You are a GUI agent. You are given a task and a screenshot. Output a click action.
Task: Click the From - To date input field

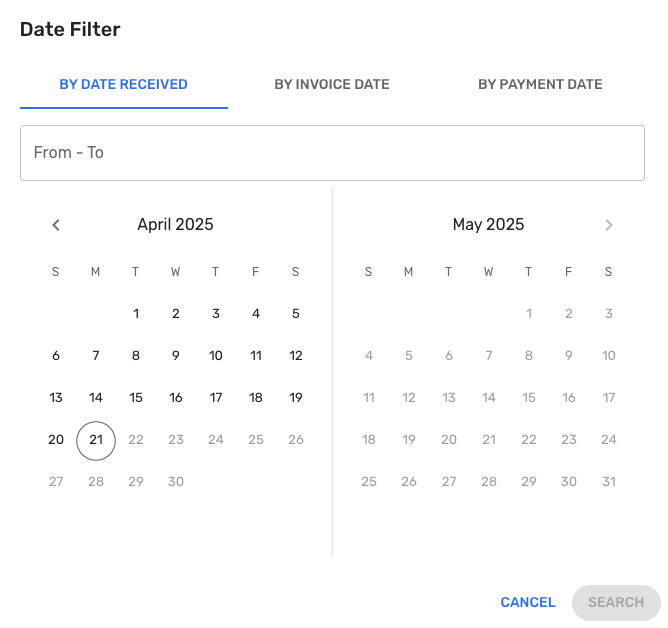point(332,153)
